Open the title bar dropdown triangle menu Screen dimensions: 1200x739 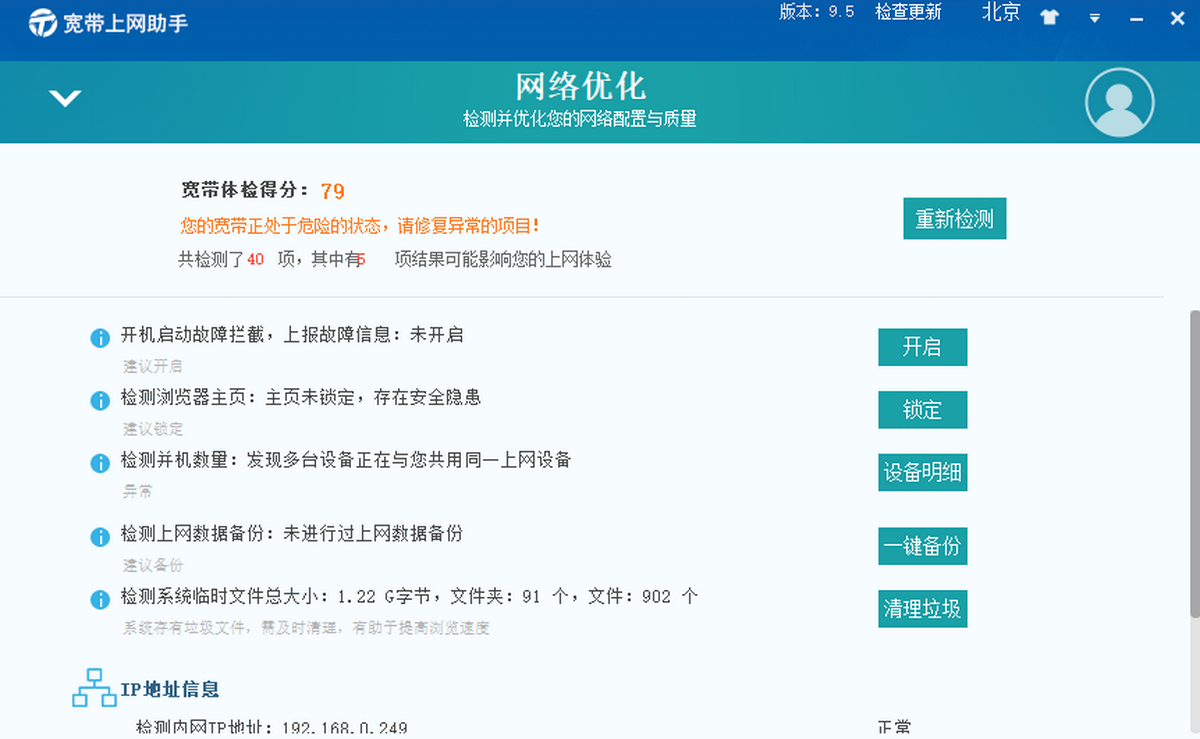click(1094, 19)
